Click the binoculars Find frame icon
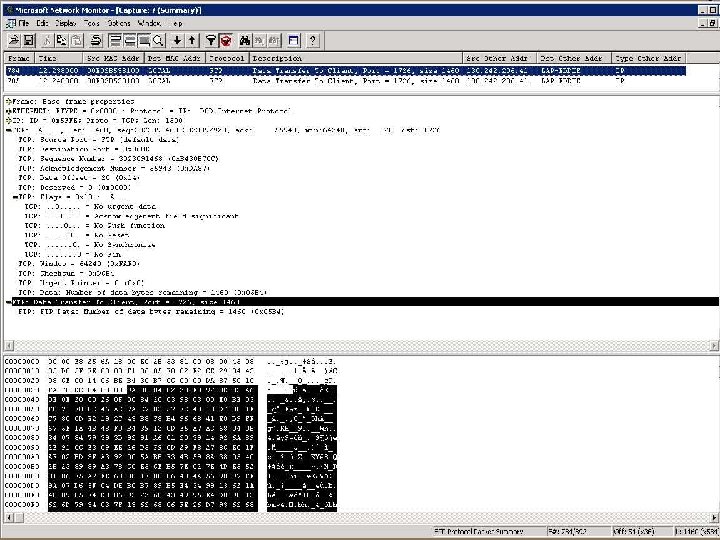The height and width of the screenshot is (540, 720). 245,41
